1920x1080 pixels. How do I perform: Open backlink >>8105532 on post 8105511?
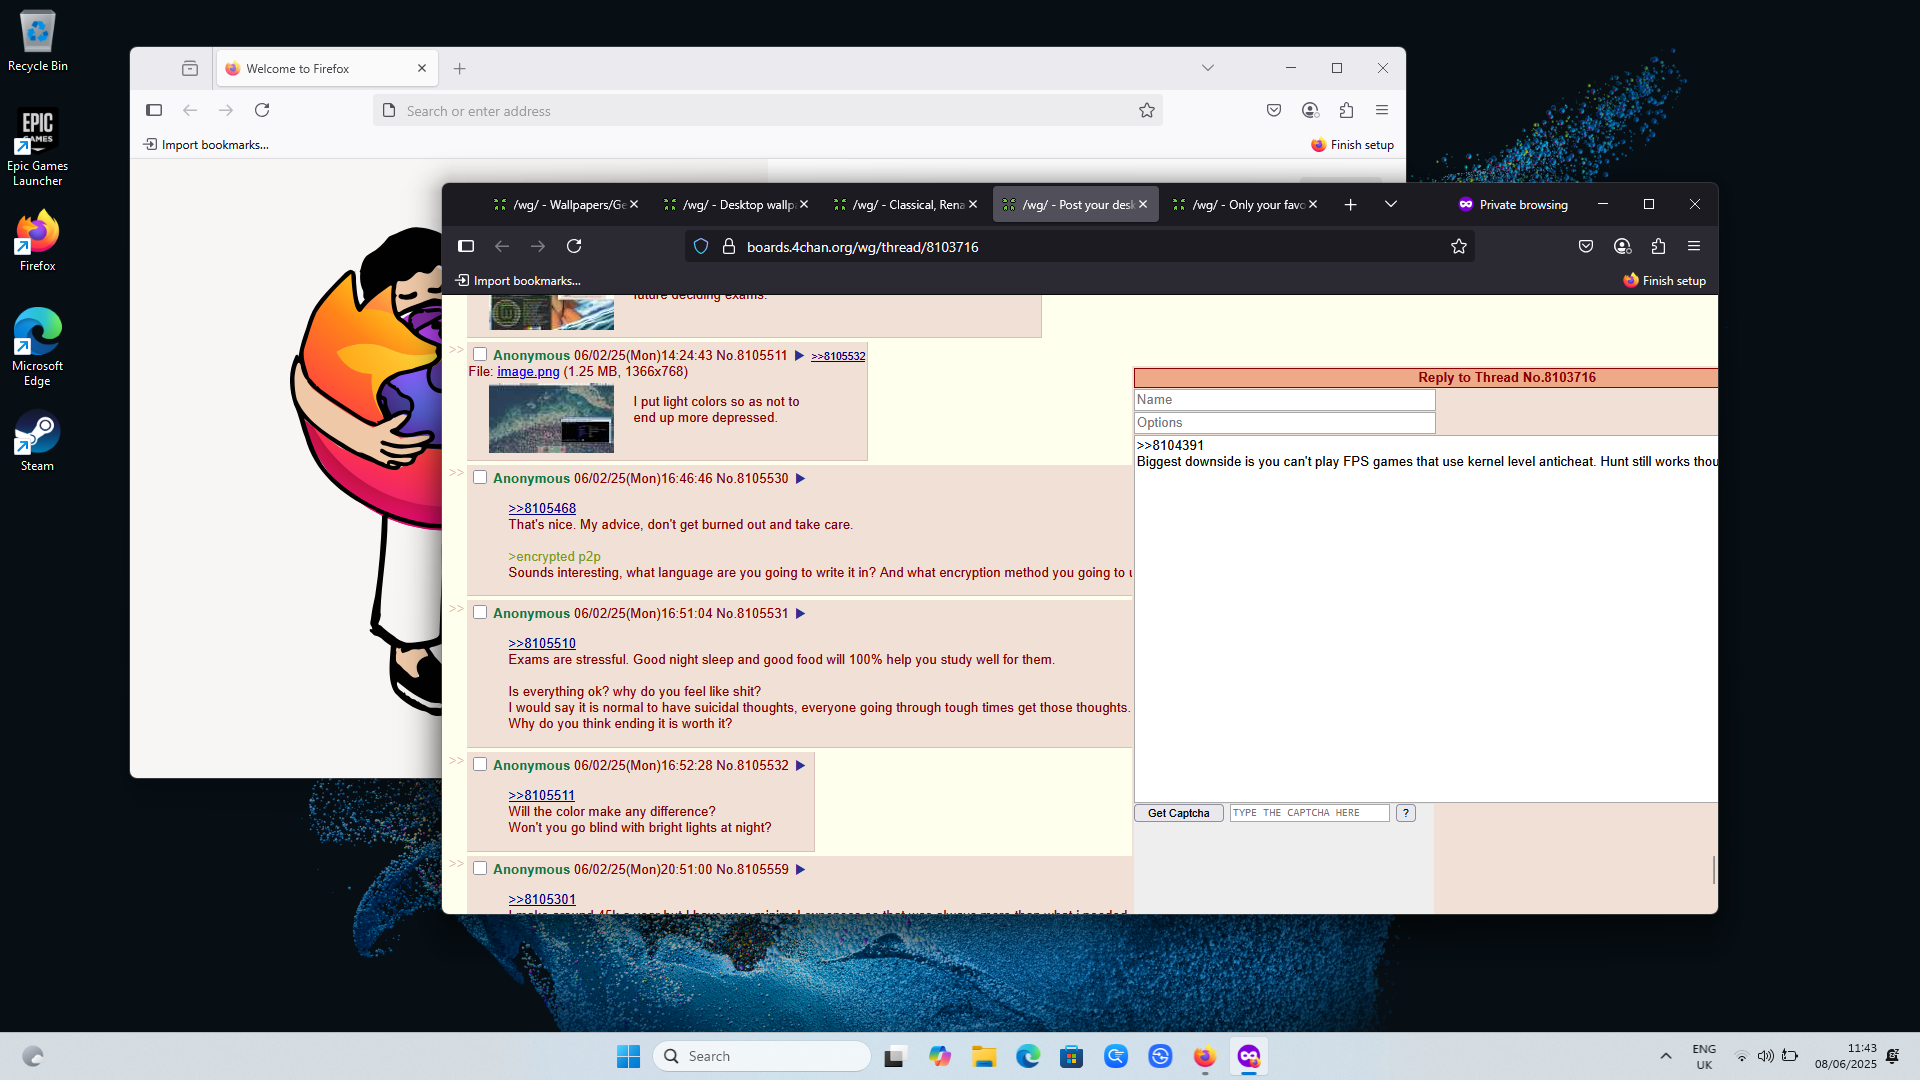pos(838,356)
